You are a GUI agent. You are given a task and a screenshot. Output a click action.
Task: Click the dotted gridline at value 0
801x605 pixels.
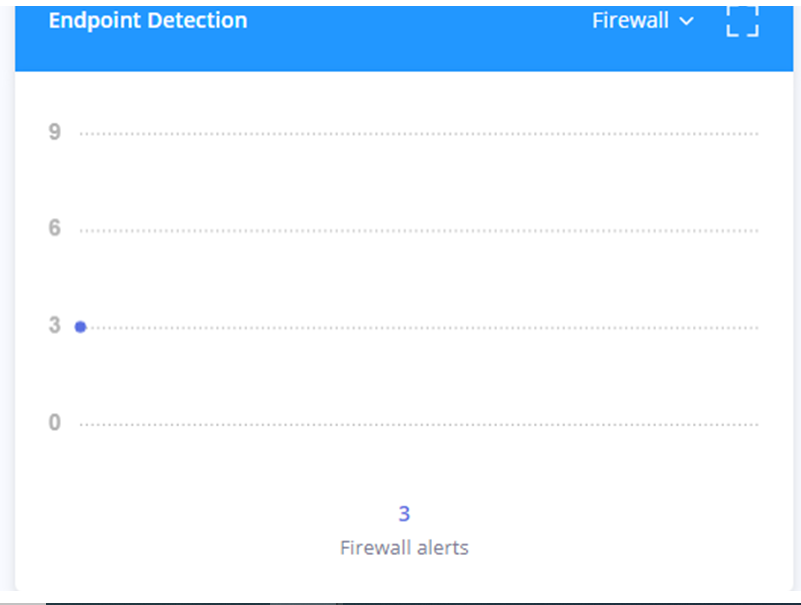coord(419,425)
